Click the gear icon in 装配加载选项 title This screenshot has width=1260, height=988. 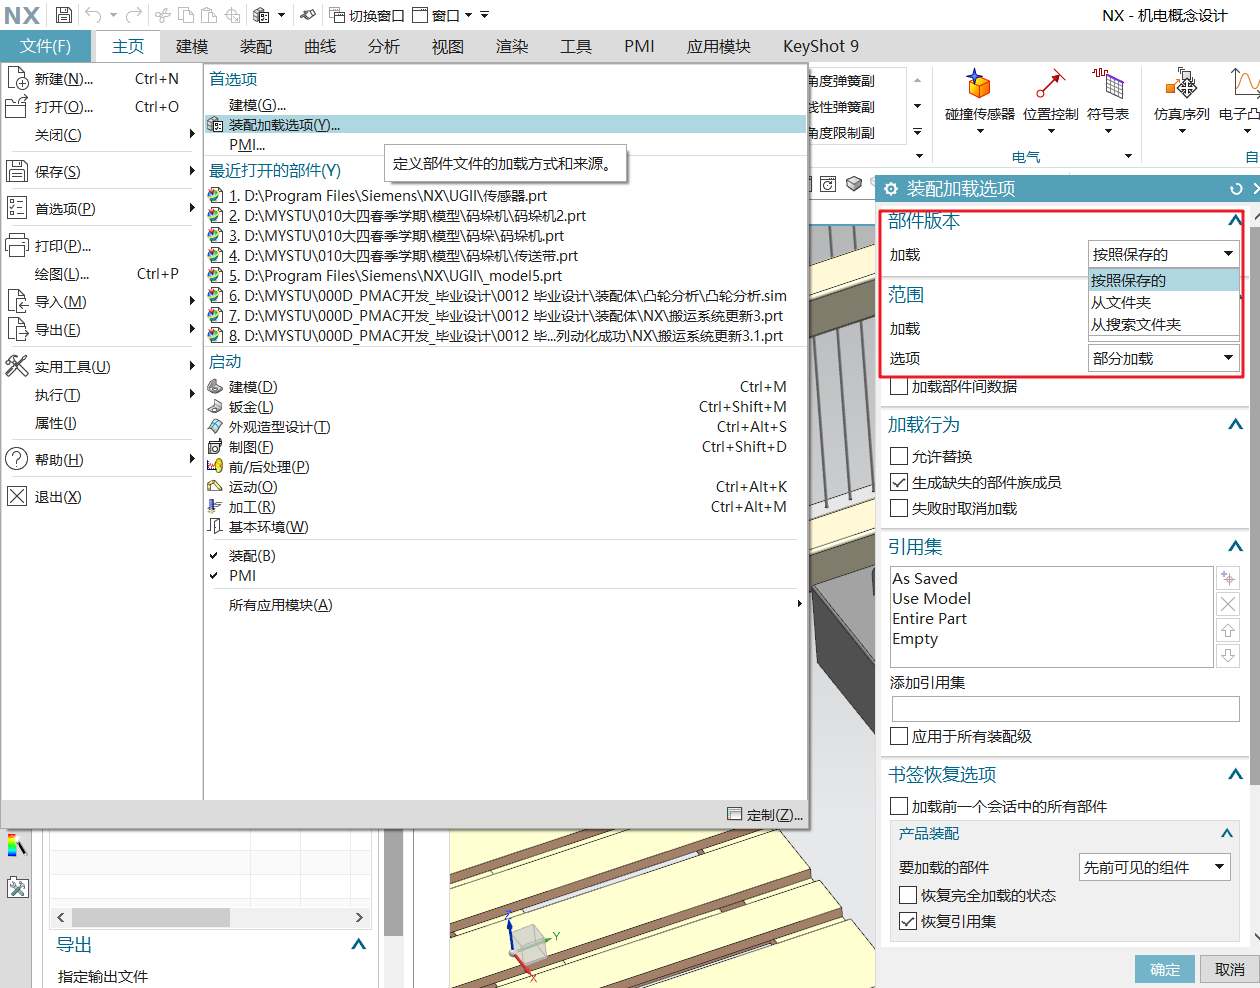point(891,188)
